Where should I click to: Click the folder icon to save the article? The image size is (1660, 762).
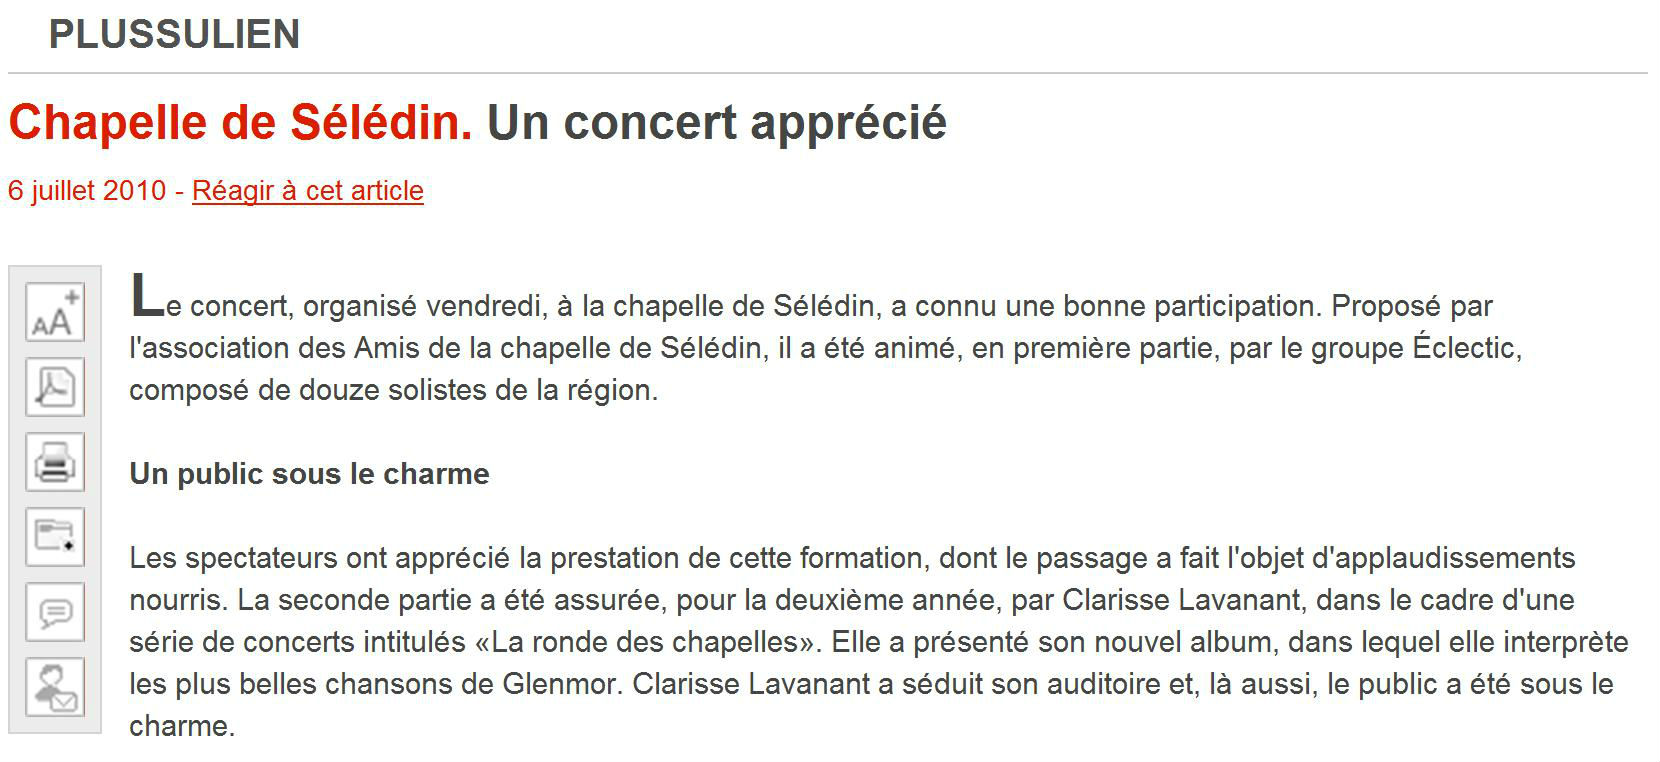click(x=54, y=537)
